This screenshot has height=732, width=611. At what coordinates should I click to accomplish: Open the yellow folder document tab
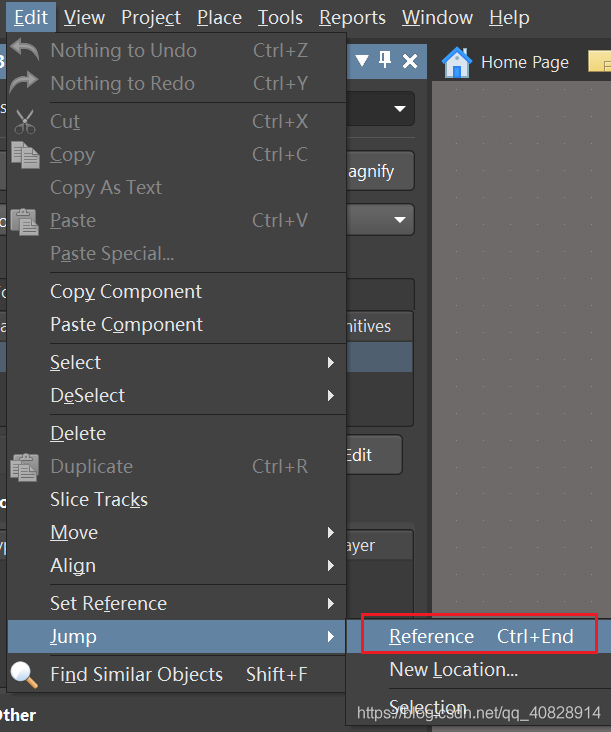(x=600, y=62)
